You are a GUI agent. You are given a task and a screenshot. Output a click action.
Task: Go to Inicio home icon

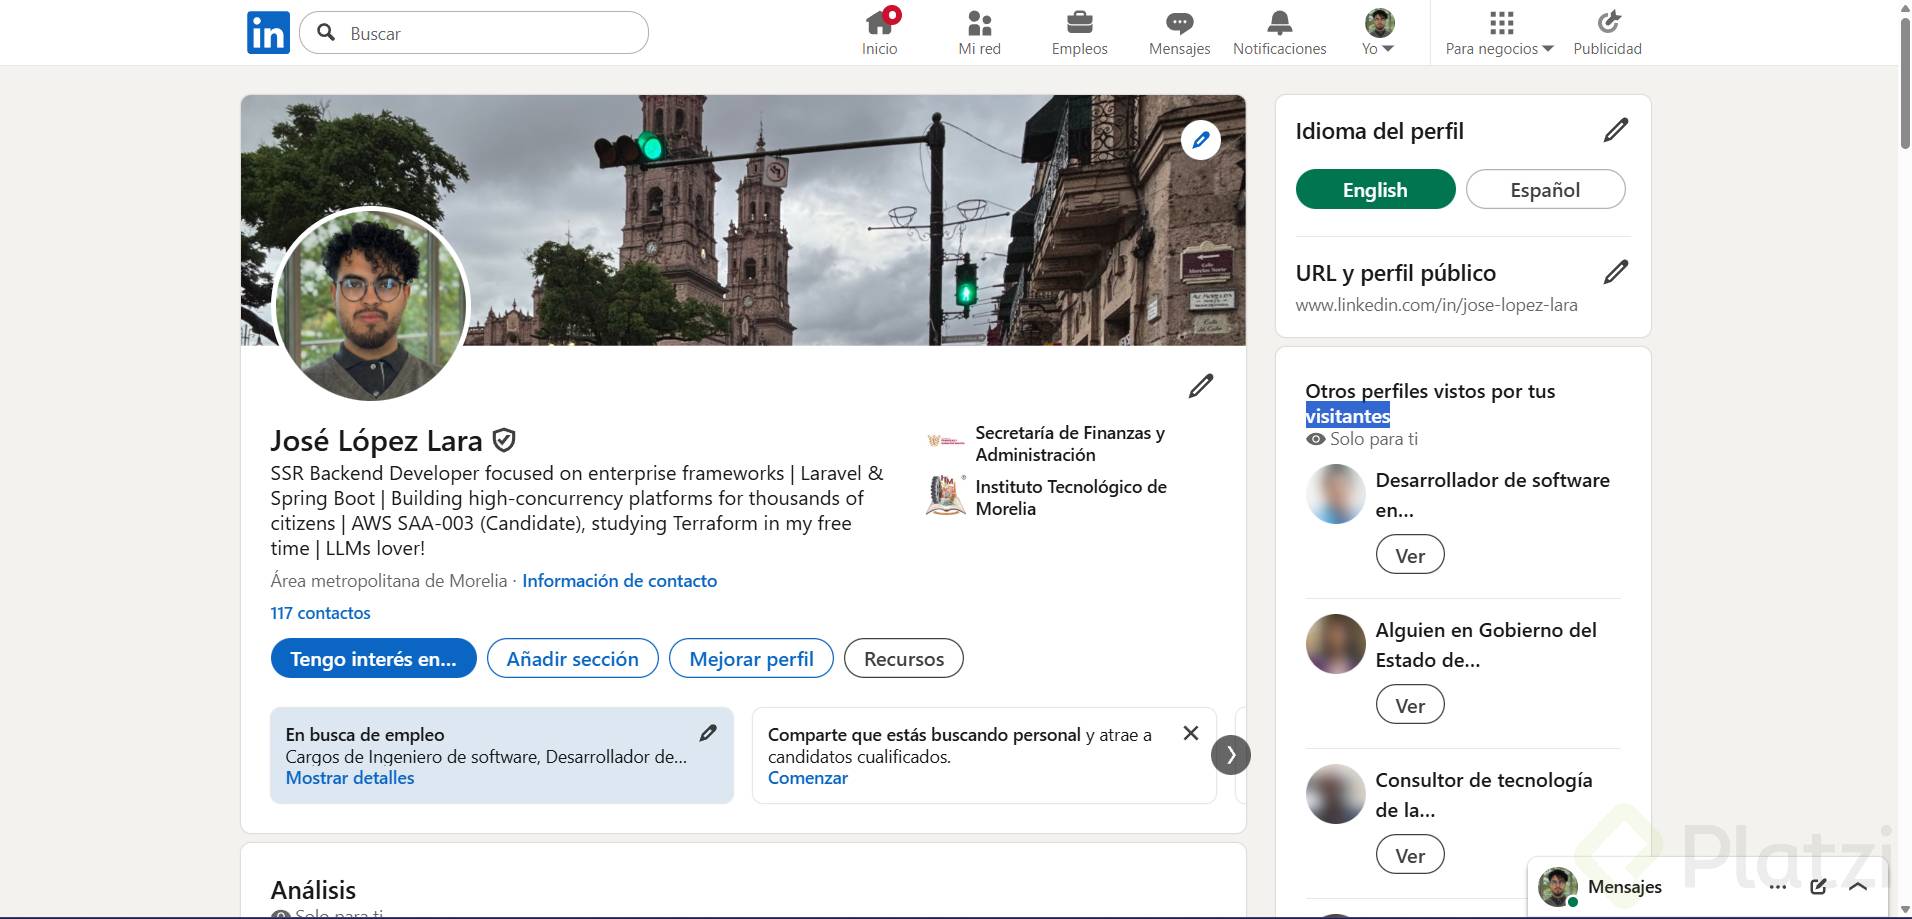pyautogui.click(x=880, y=22)
